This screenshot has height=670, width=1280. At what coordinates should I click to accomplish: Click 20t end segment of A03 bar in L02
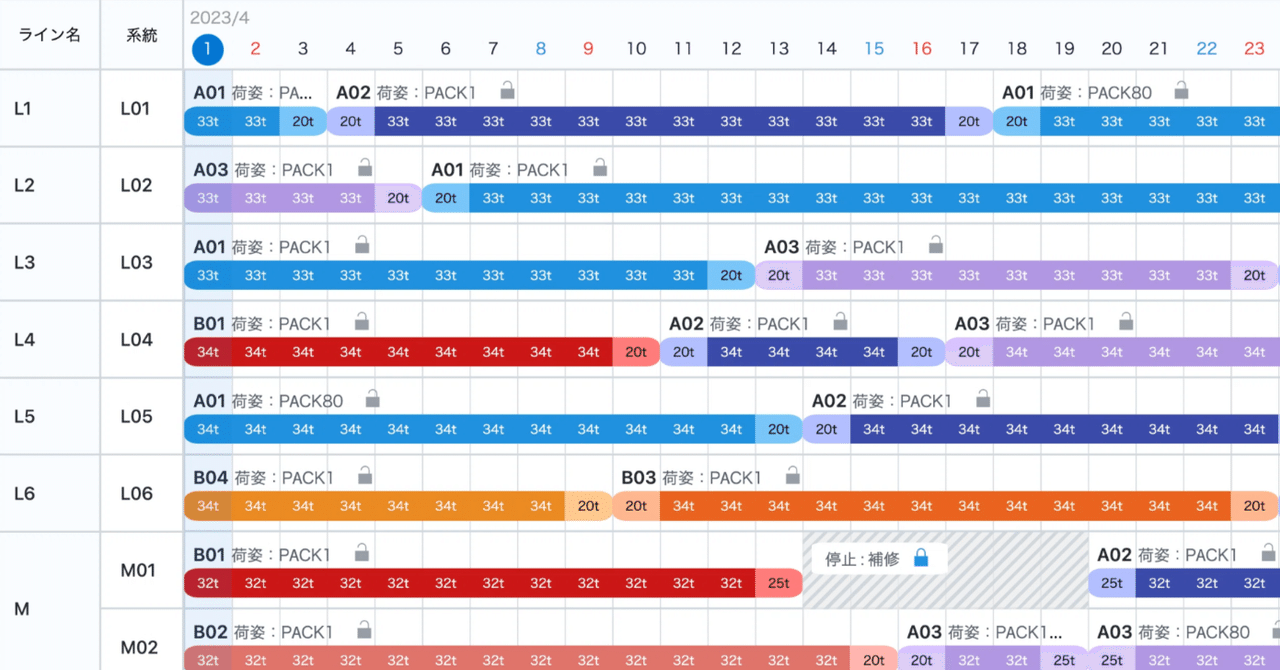pyautogui.click(x=398, y=198)
